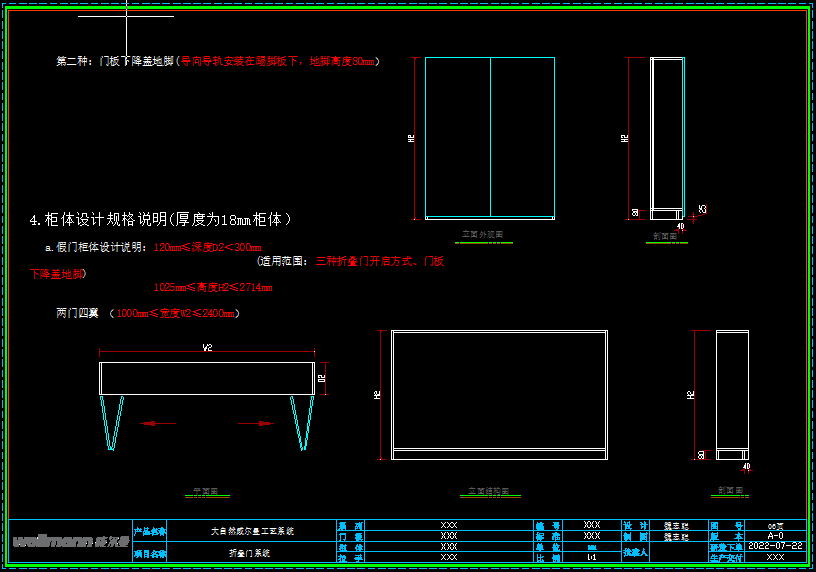Click the right cyan folding door symbol
816x572 pixels.
[301, 422]
